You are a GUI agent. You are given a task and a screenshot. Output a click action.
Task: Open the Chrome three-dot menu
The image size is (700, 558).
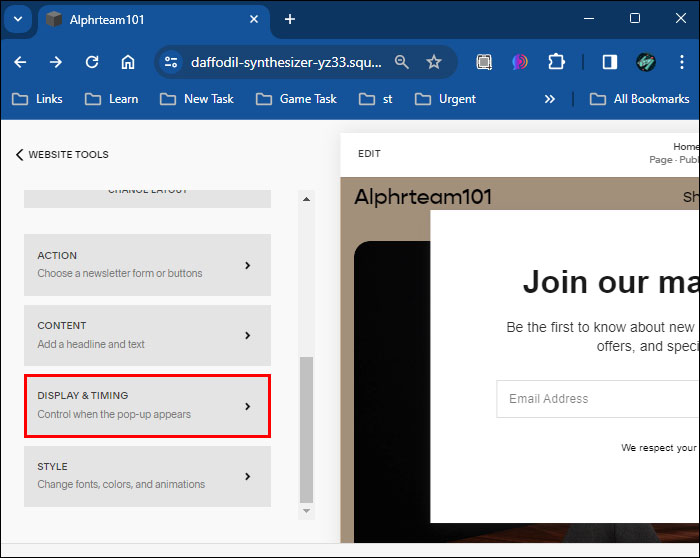[x=681, y=62]
